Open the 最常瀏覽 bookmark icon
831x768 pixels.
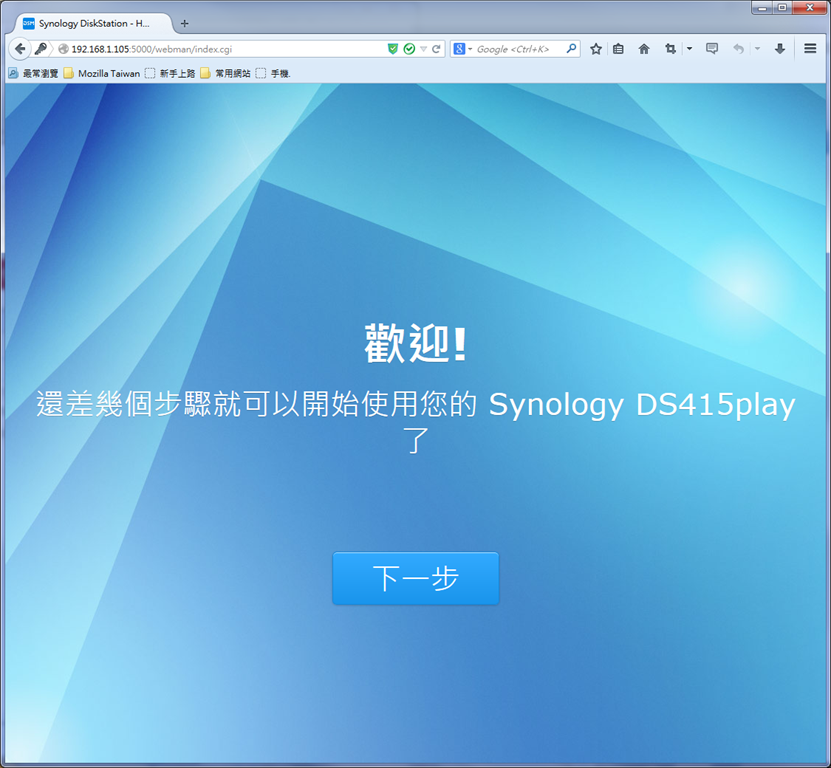[13, 73]
